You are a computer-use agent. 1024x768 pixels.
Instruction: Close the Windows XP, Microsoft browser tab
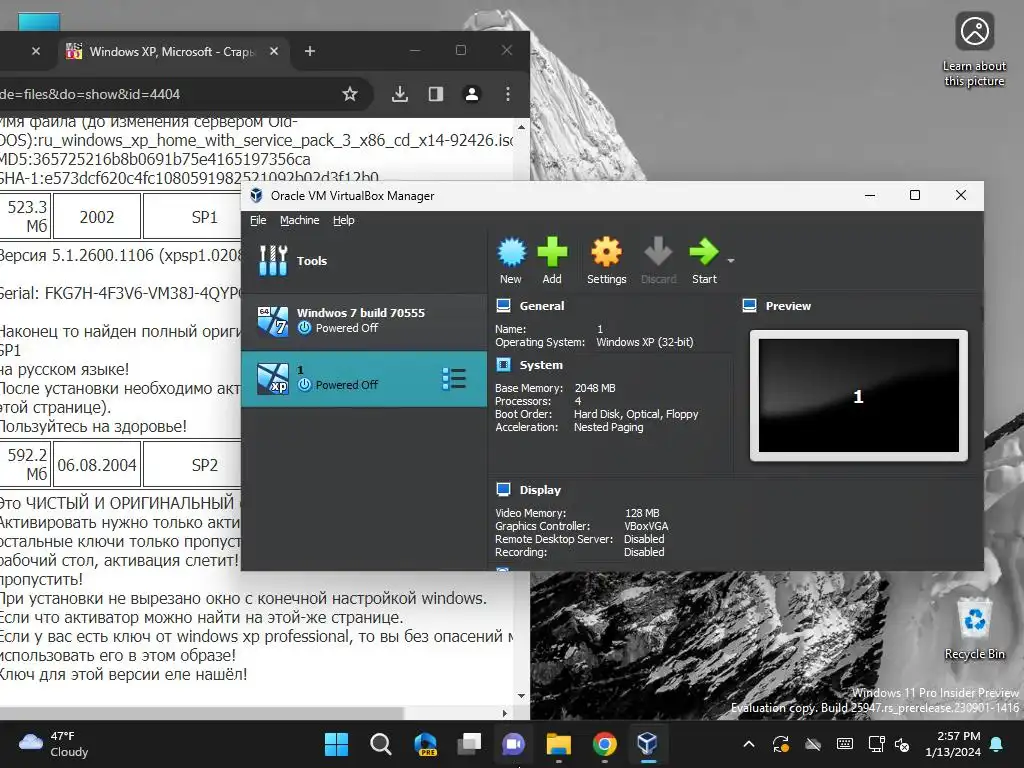[274, 51]
